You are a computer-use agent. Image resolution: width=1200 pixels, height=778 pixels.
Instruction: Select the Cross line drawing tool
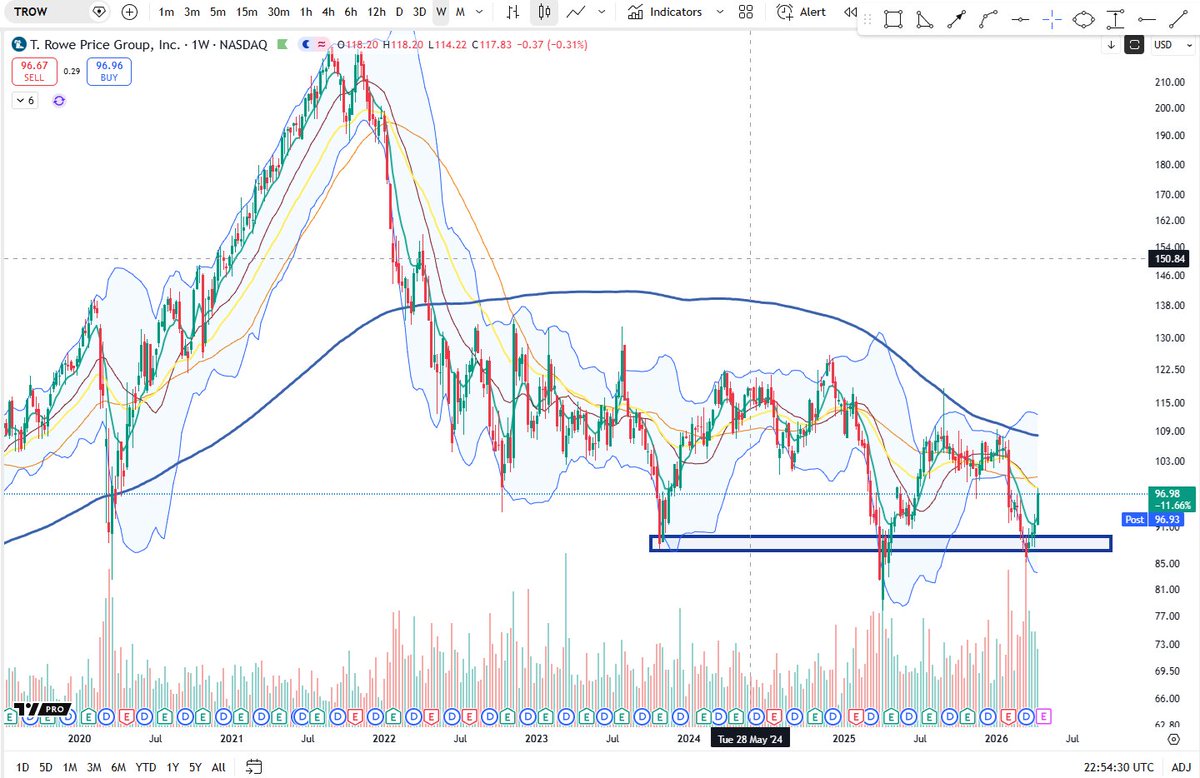click(1051, 20)
